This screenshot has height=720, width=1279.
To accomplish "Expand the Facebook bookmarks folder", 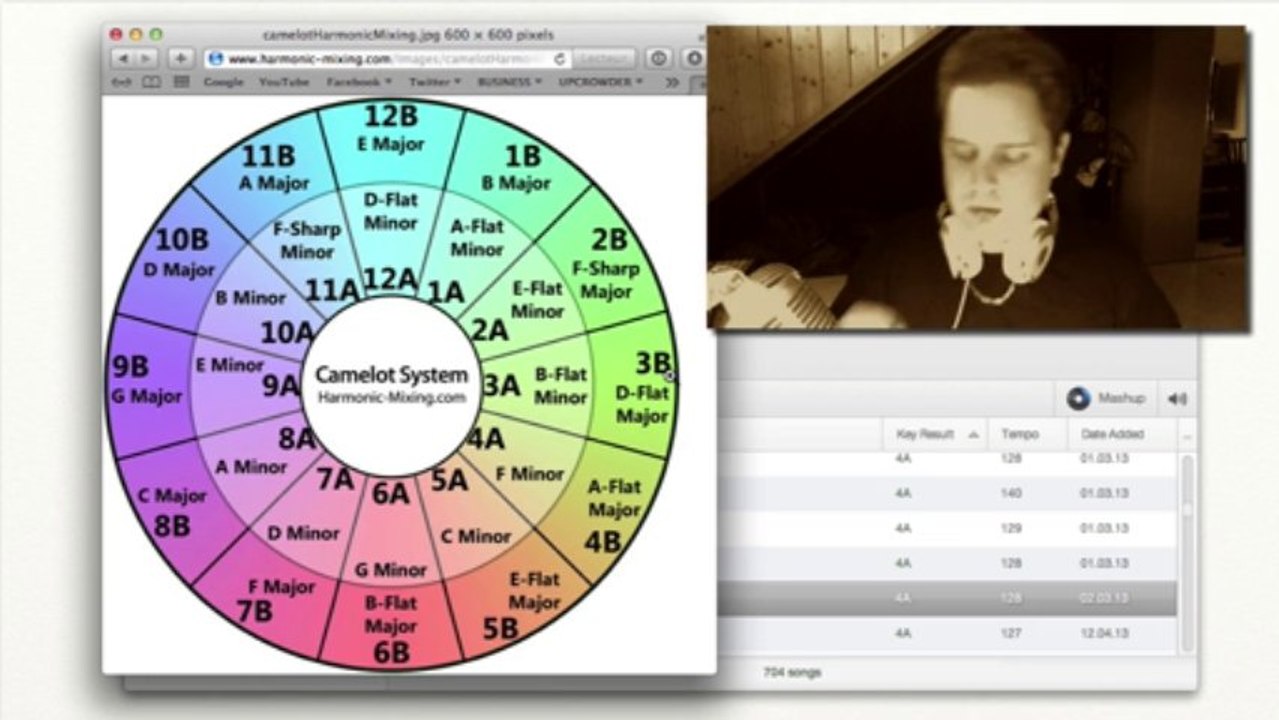I will pyautogui.click(x=358, y=82).
